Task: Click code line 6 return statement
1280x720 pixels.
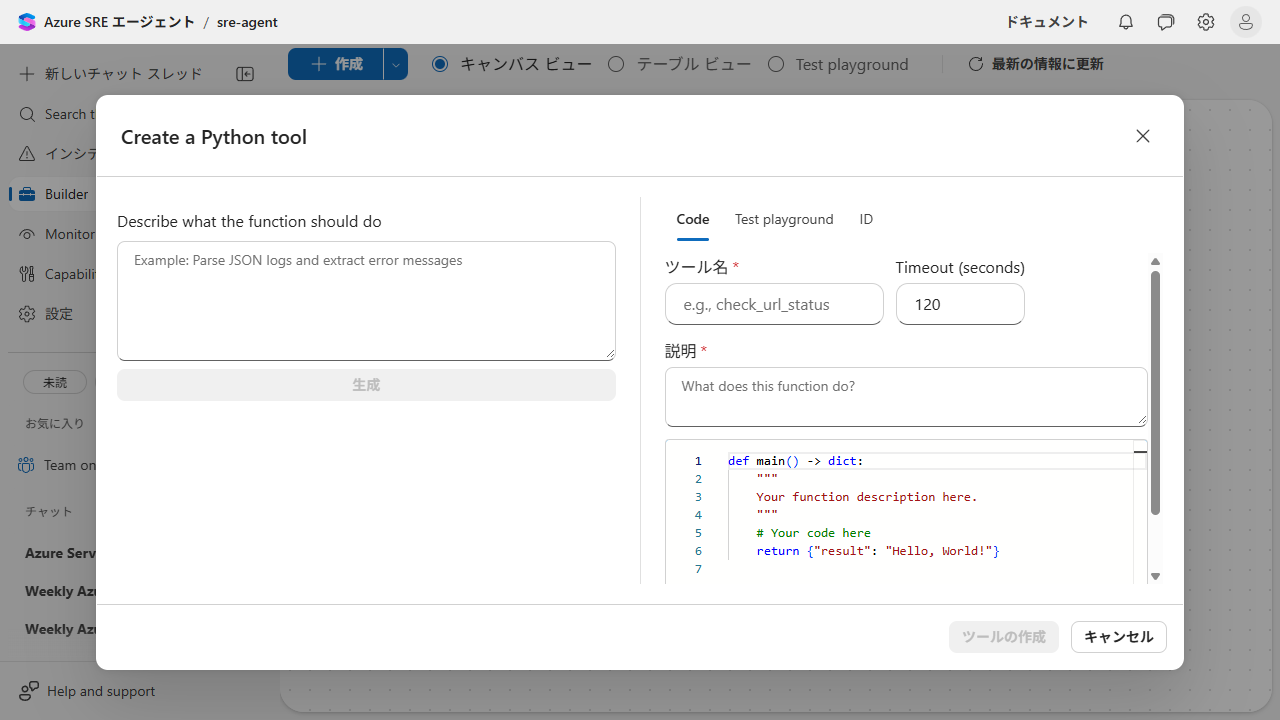Action: (x=878, y=551)
